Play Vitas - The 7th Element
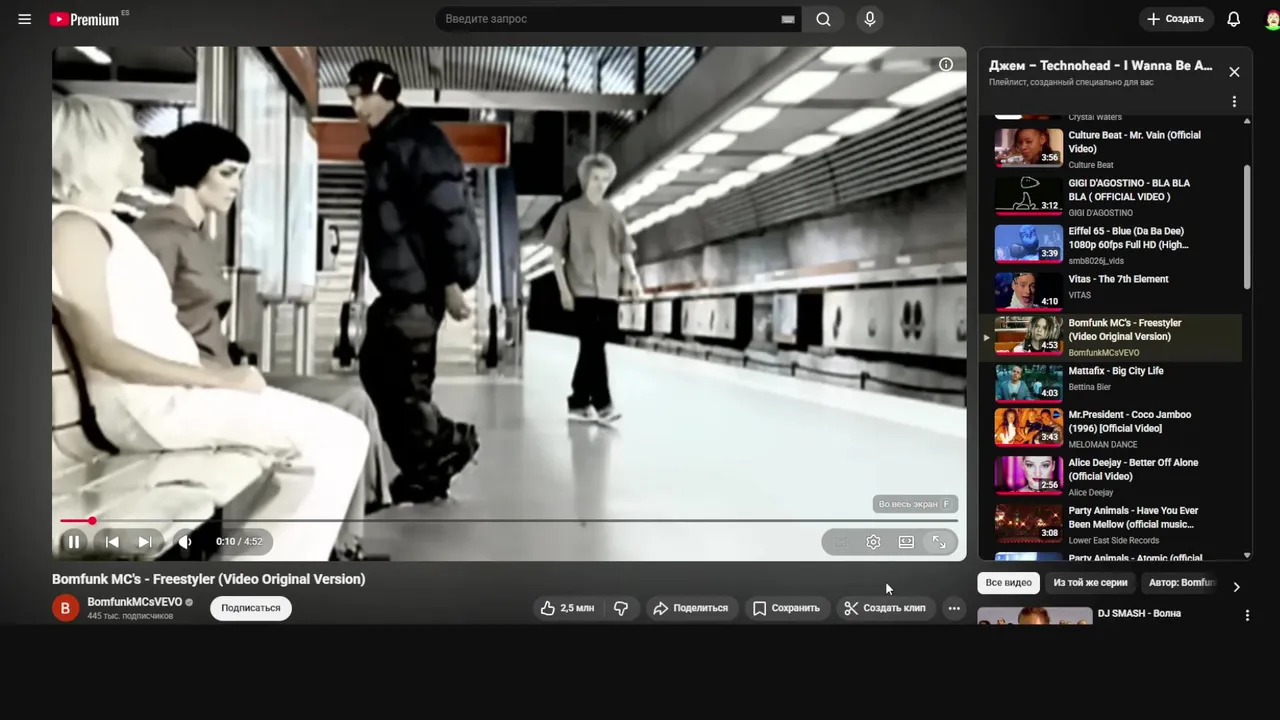 (1110, 290)
